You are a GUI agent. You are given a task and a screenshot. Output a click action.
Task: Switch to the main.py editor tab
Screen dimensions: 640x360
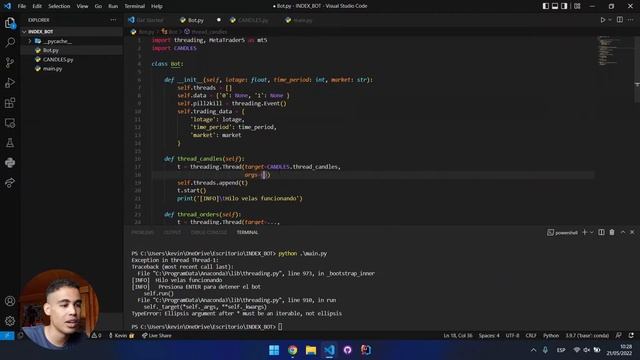click(x=299, y=20)
